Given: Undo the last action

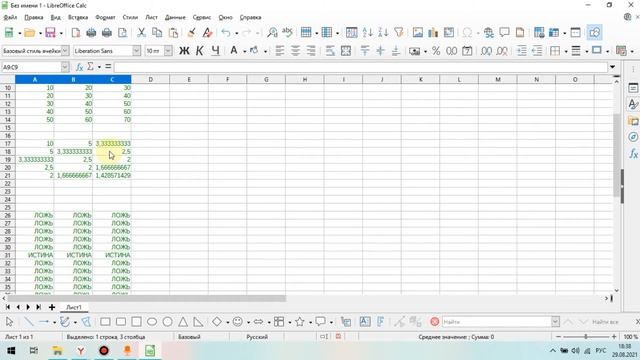Looking at the screenshot, I should click(226, 33).
